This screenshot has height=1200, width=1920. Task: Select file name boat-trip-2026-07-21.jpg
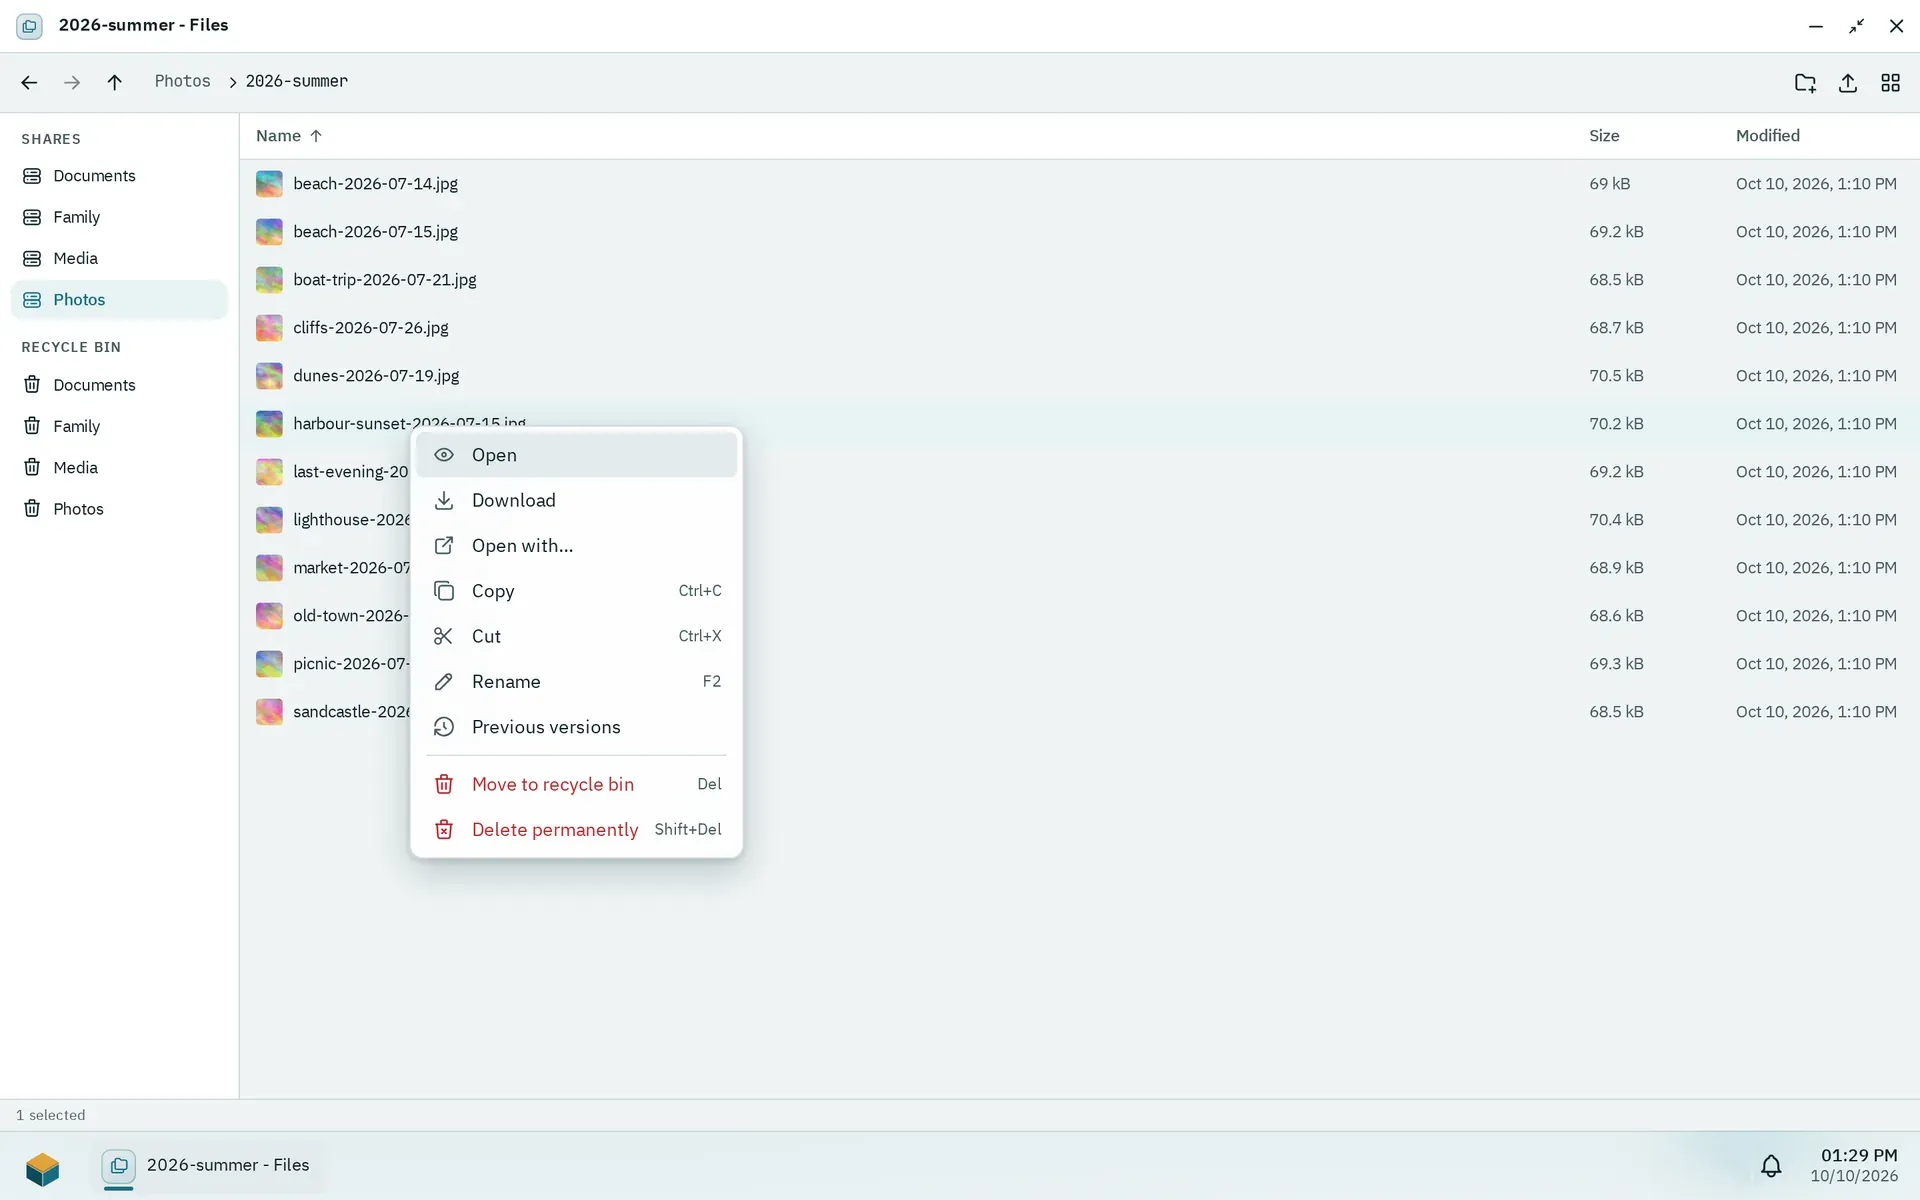tap(384, 280)
